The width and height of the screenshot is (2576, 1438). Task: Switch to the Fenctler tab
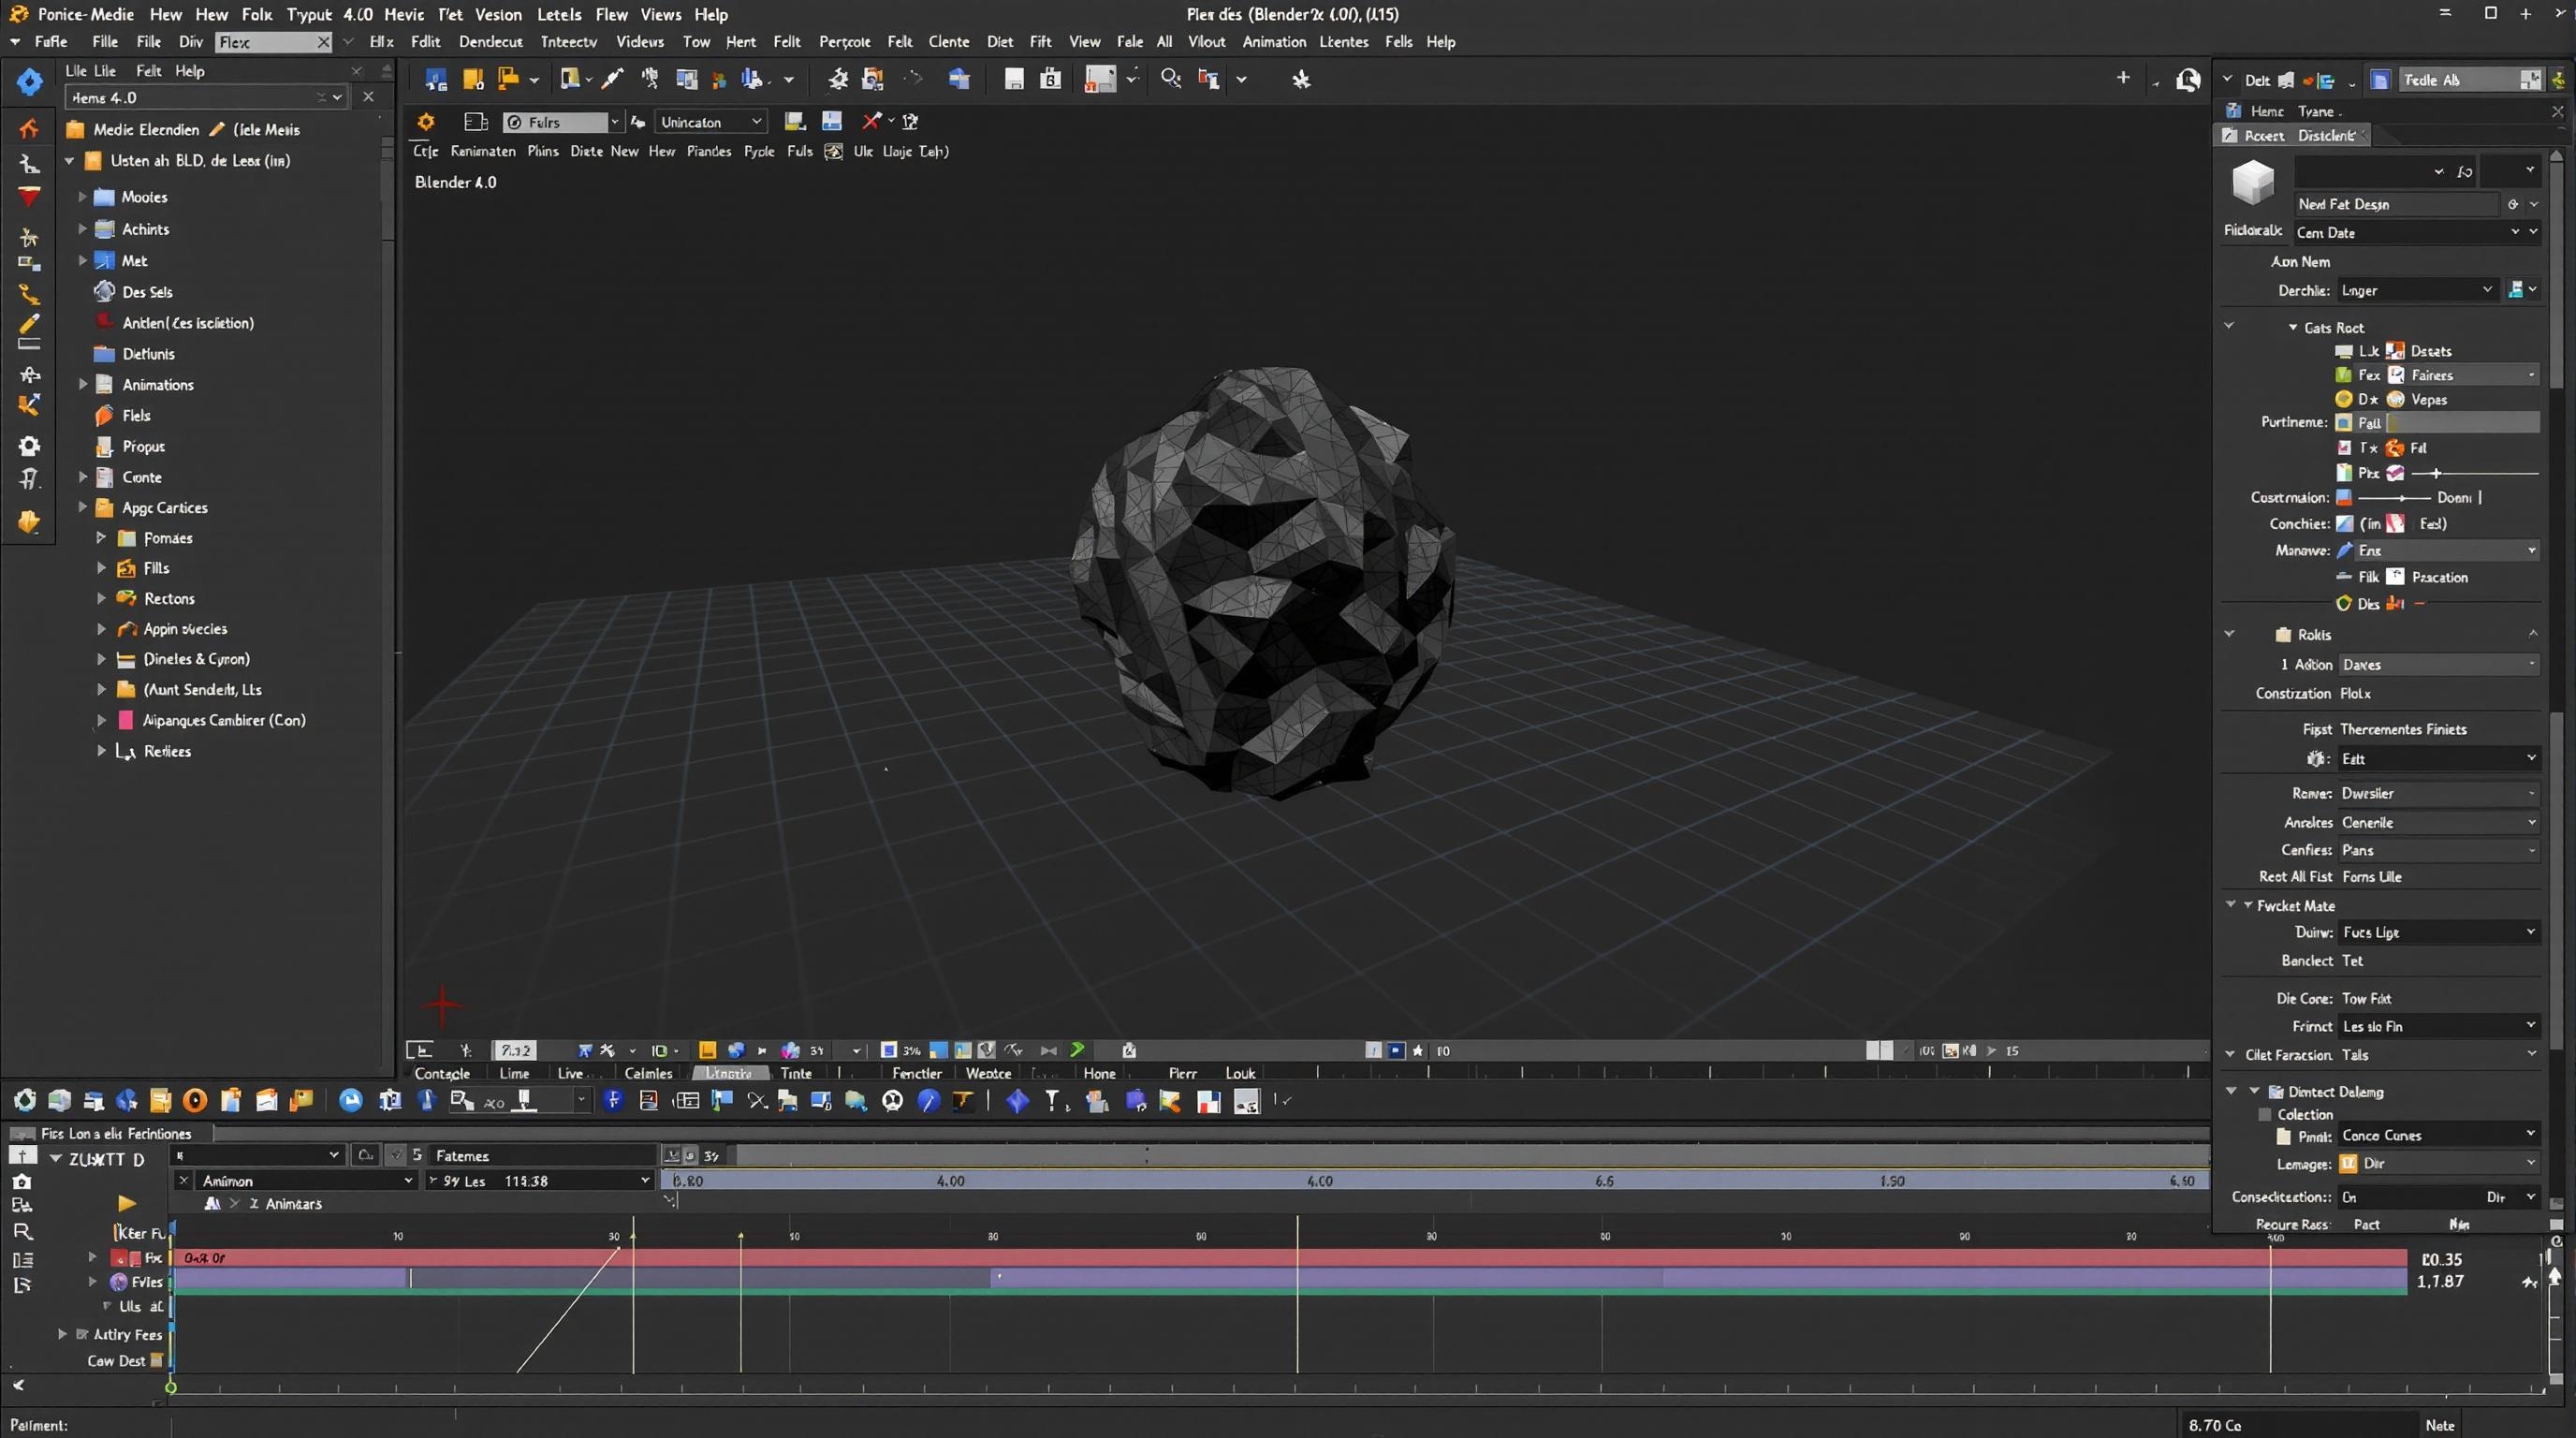(x=917, y=1073)
